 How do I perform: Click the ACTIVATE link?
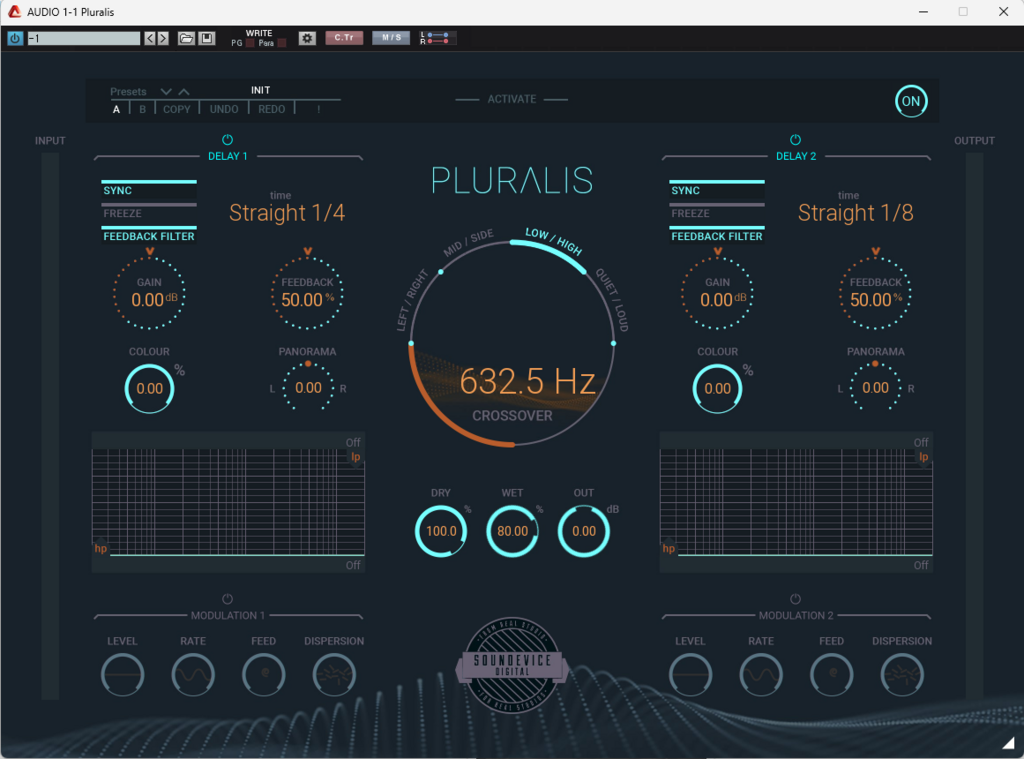(x=512, y=99)
